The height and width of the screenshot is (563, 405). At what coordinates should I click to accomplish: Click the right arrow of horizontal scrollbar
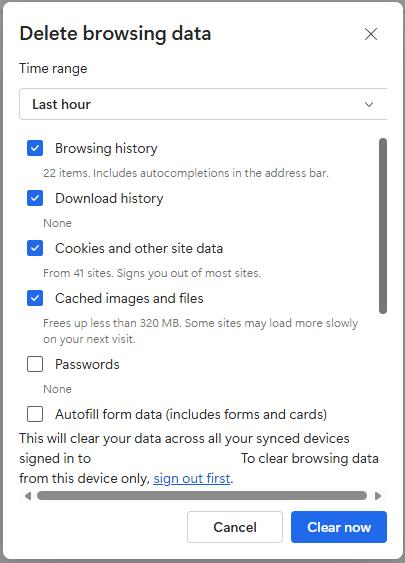click(x=378, y=496)
